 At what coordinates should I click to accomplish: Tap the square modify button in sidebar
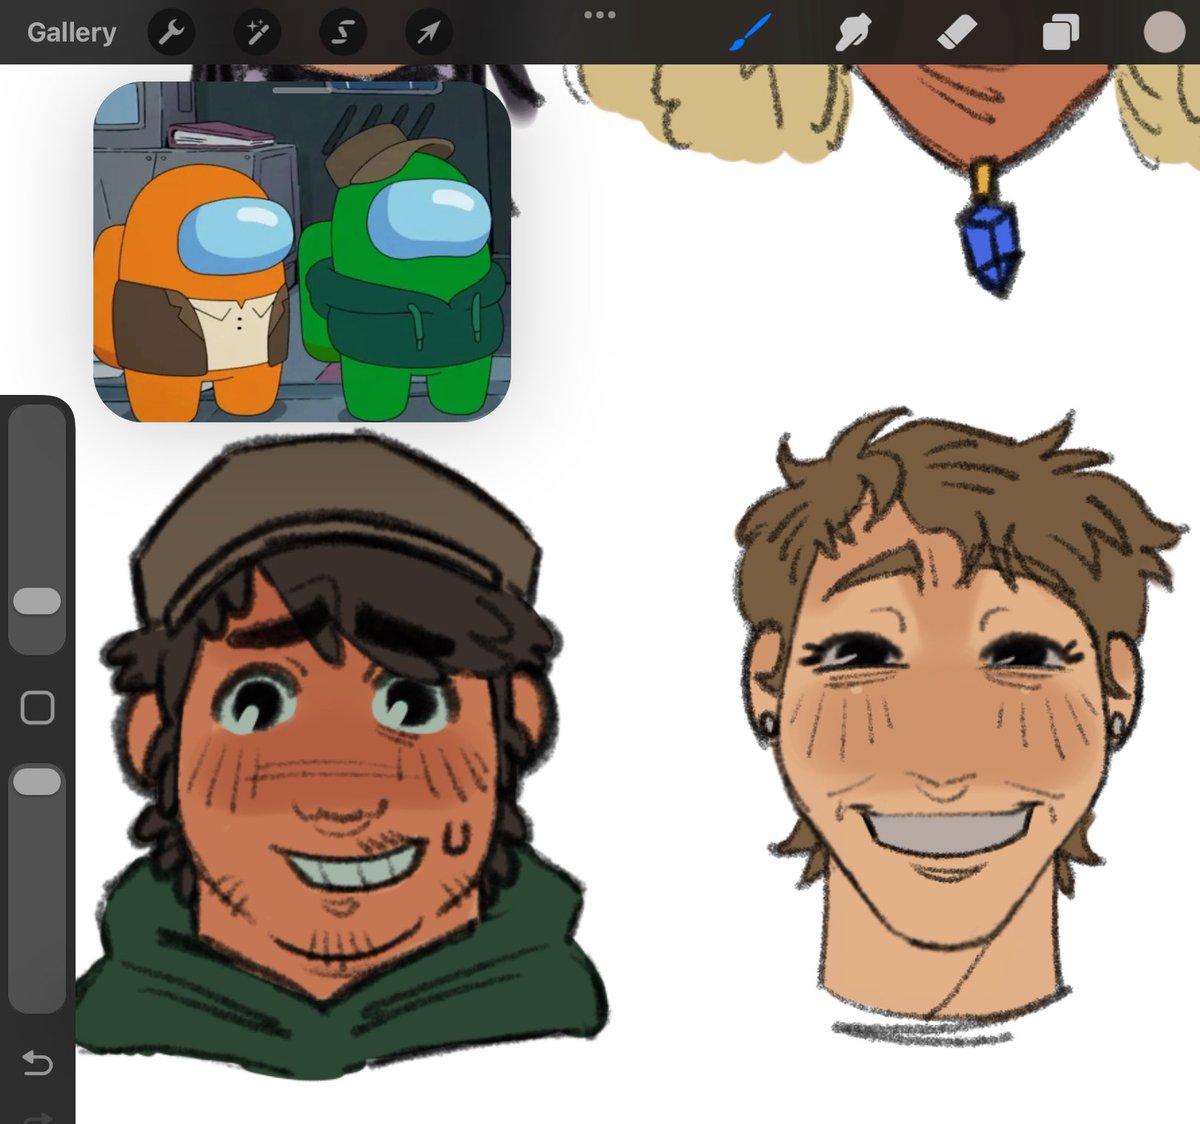pos(37,707)
